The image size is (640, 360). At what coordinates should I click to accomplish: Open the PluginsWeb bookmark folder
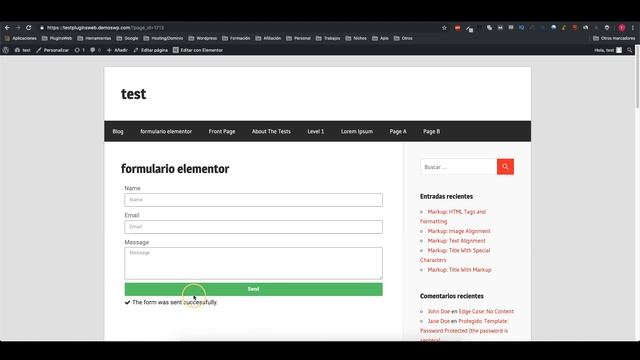(57, 38)
